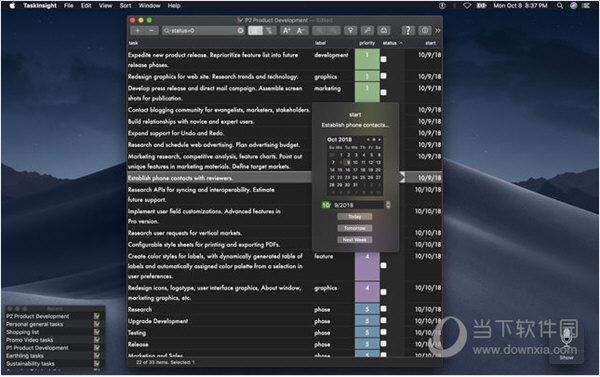Click the 10/9/2018 date input field
The height and width of the screenshot is (377, 600).
pyautogui.click(x=353, y=205)
